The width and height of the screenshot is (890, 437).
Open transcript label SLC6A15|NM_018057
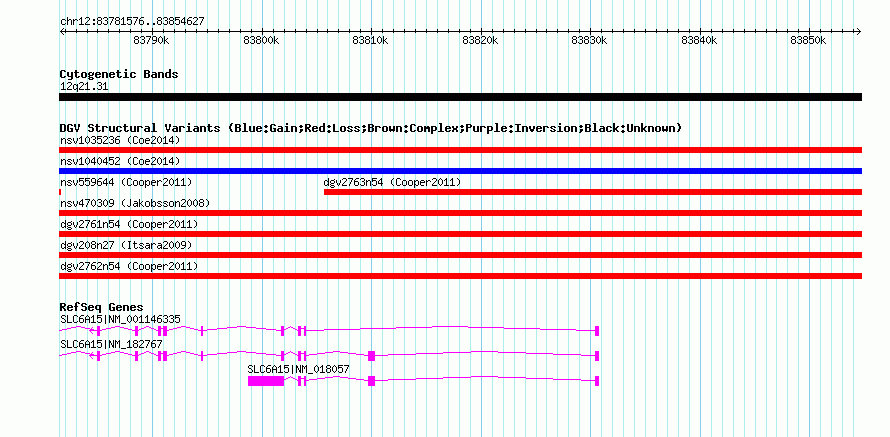[x=299, y=369]
